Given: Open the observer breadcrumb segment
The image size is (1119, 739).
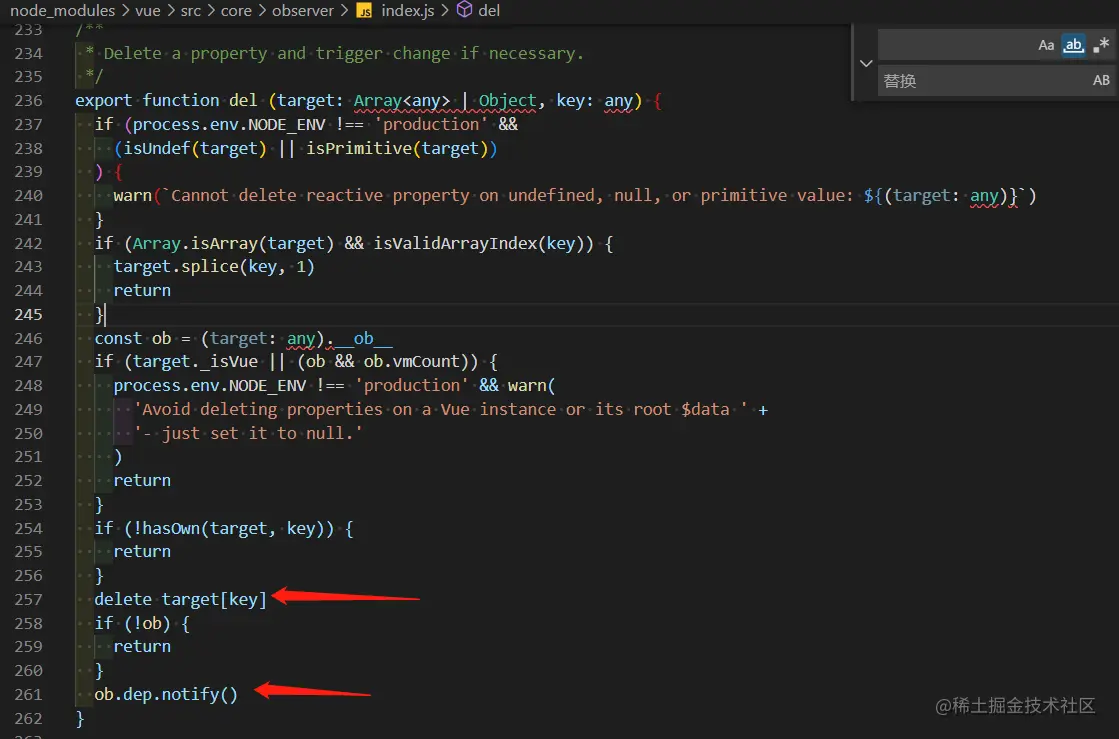Looking at the screenshot, I should 303,11.
